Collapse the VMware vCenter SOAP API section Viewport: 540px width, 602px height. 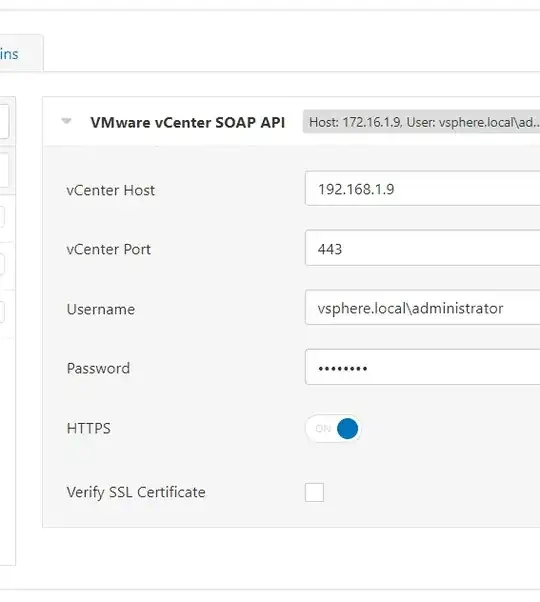click(x=66, y=121)
